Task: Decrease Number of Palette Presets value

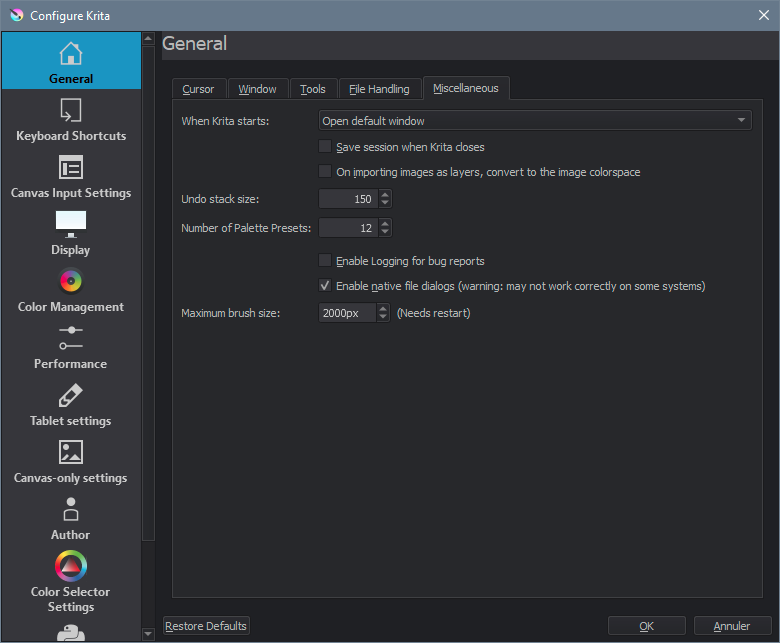Action: [x=385, y=233]
